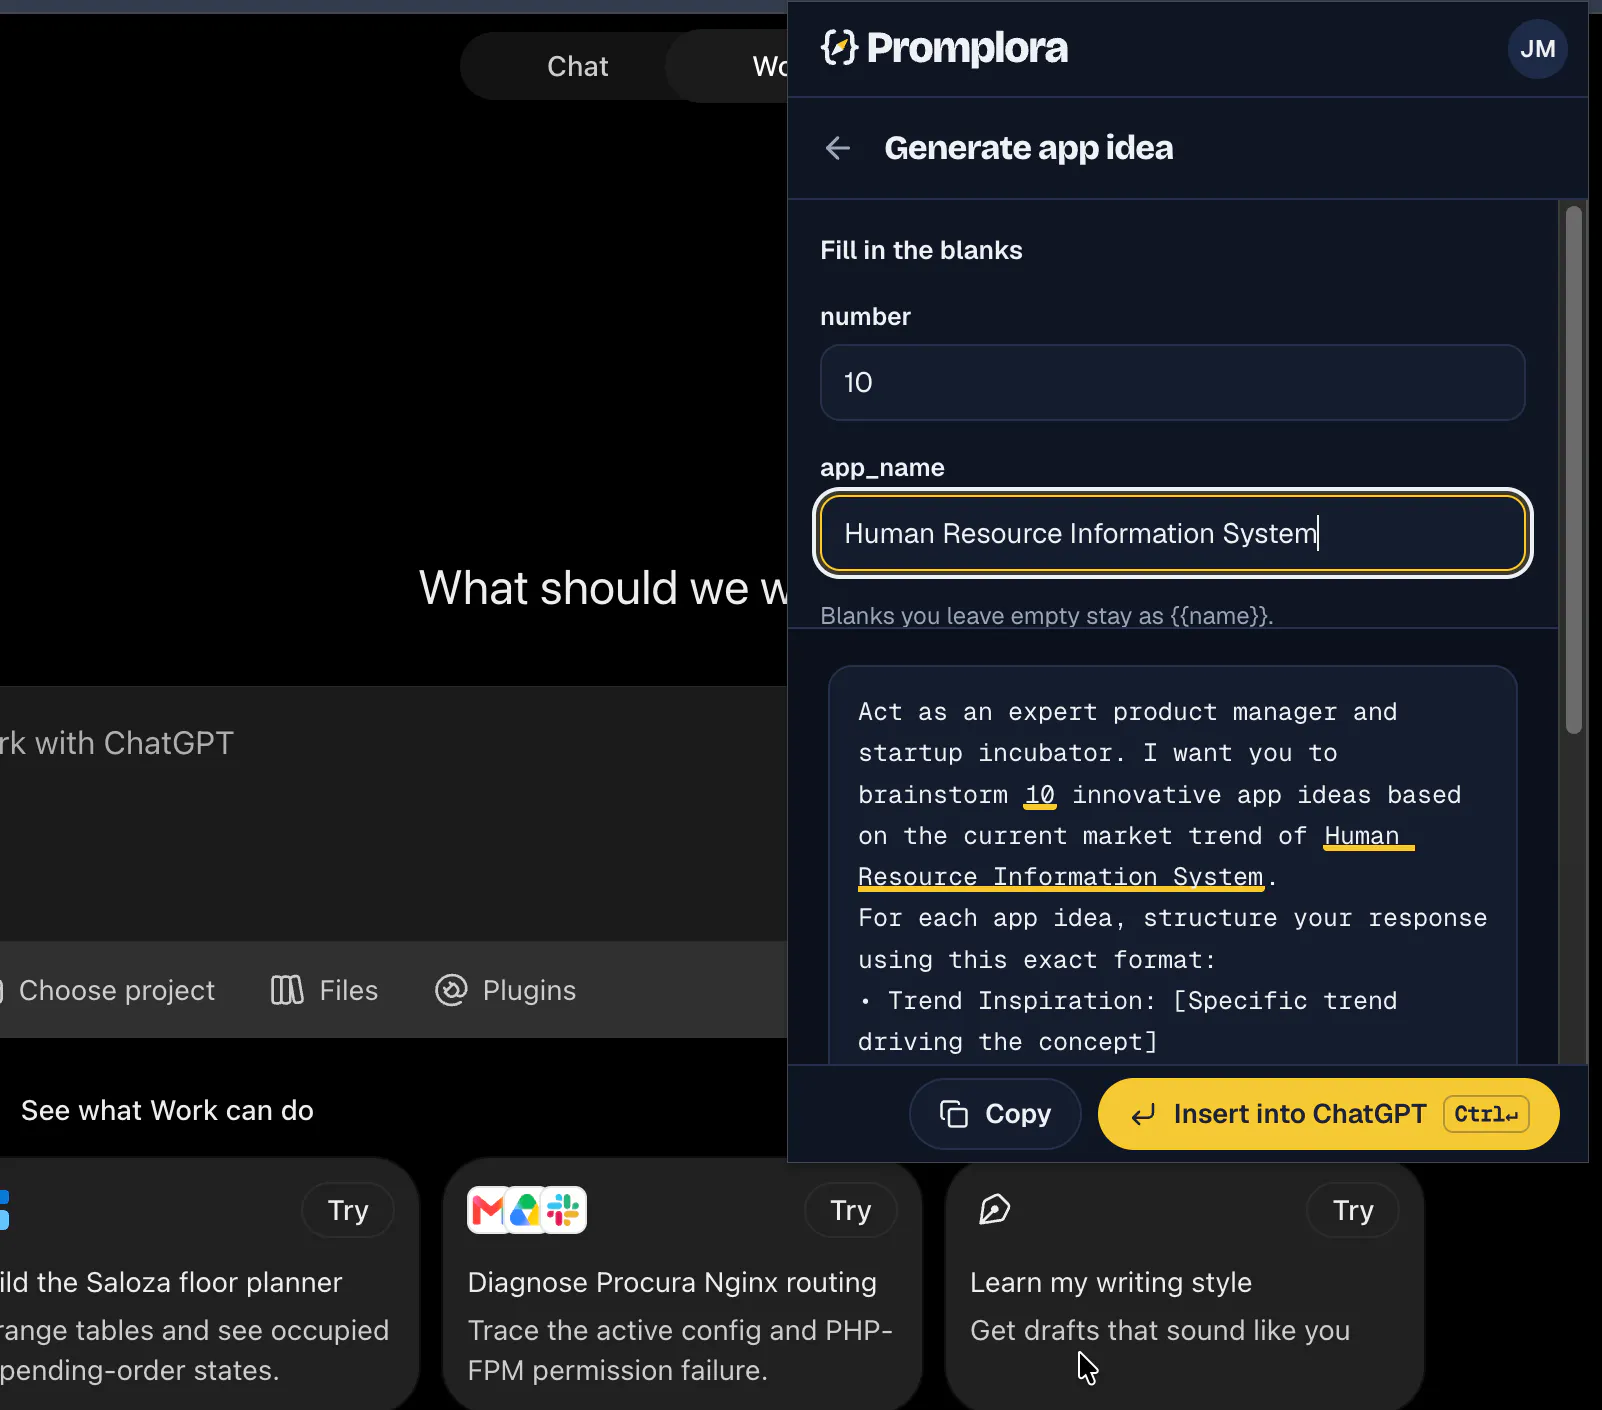Click the 'Generate app idea' heading
The height and width of the screenshot is (1410, 1602).
[1028, 148]
